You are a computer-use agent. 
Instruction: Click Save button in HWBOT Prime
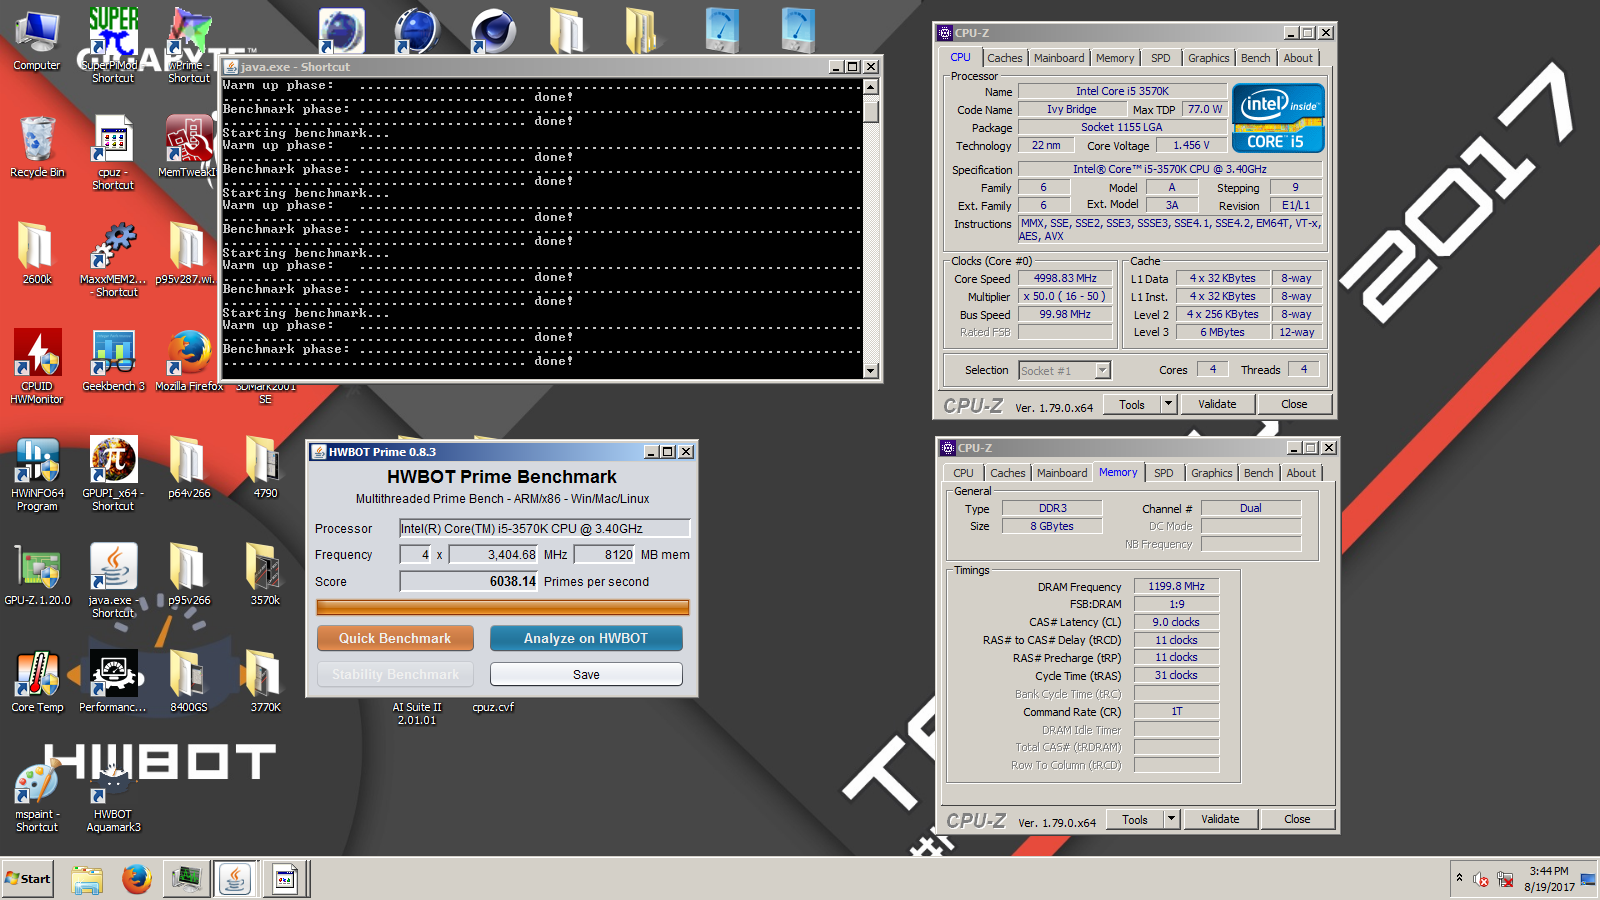coord(586,674)
